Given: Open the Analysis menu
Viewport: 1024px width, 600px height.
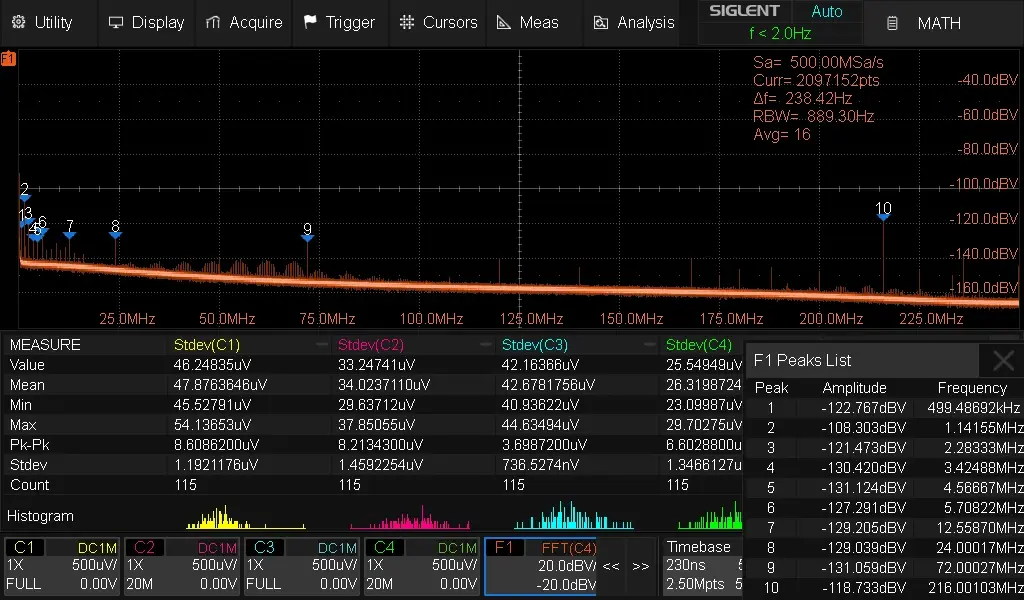Looking at the screenshot, I should [634, 22].
